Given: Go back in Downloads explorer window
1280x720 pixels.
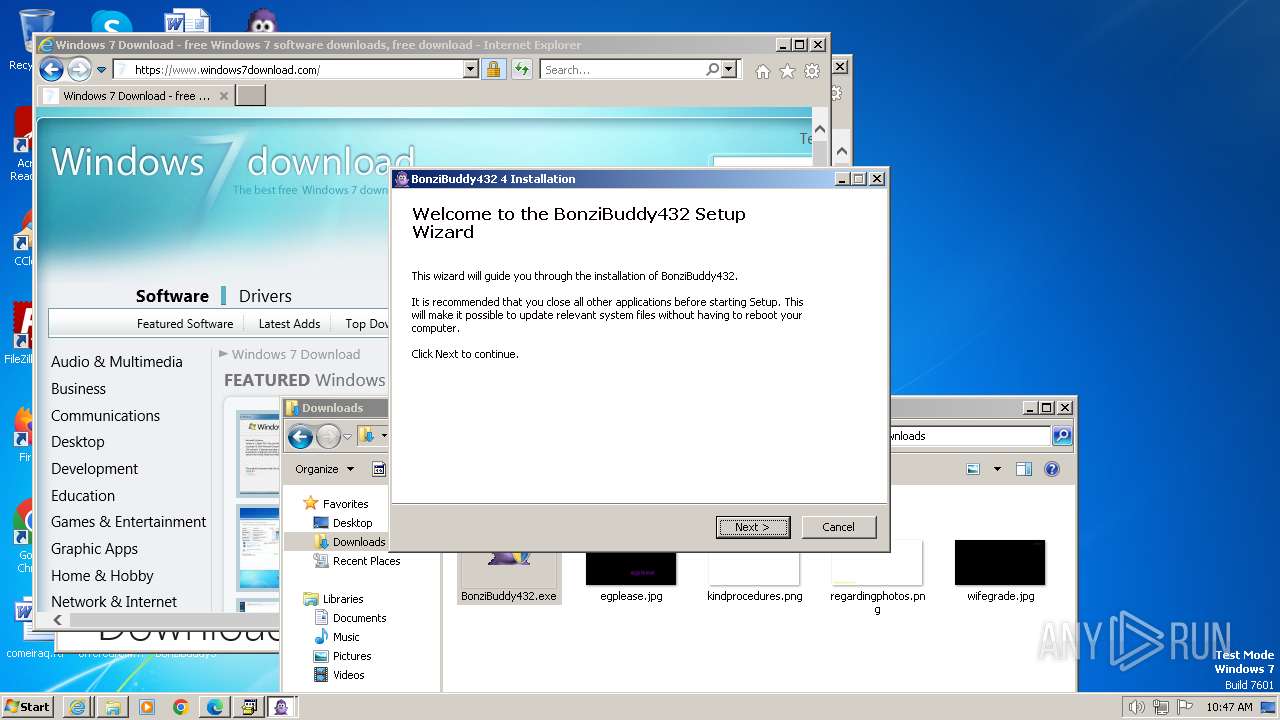Looking at the screenshot, I should tap(300, 436).
